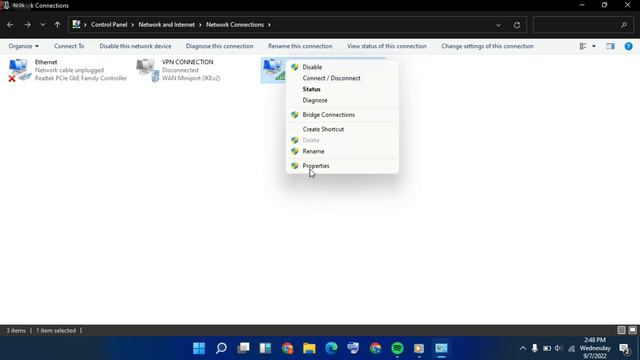
Task: Open the clock and date flyout
Action: tap(595, 348)
